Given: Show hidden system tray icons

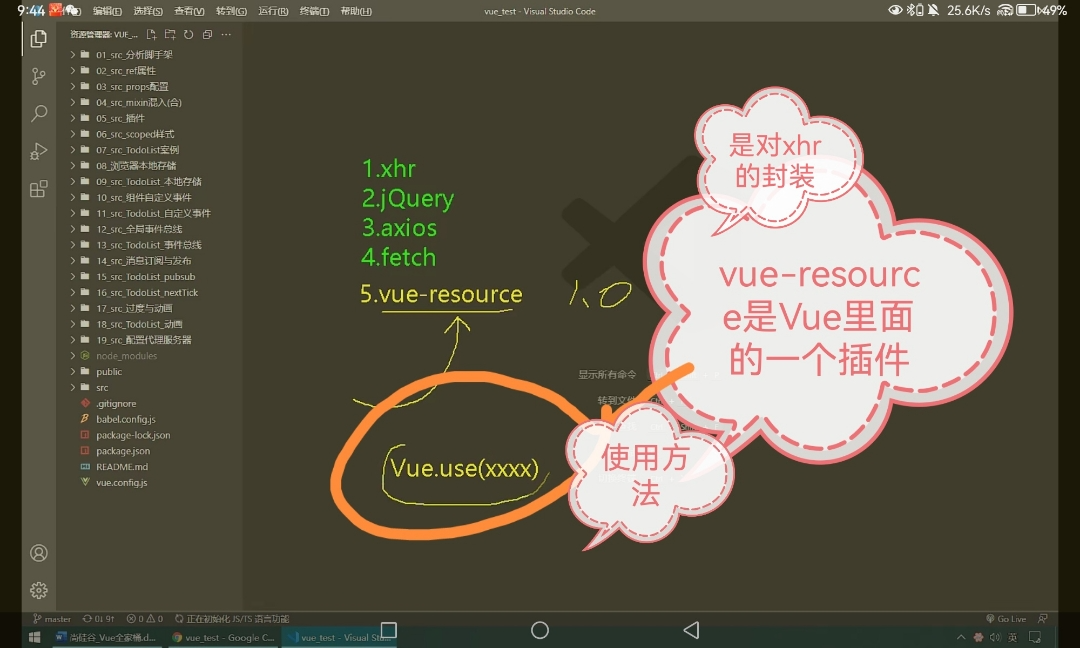Looking at the screenshot, I should coord(961,638).
